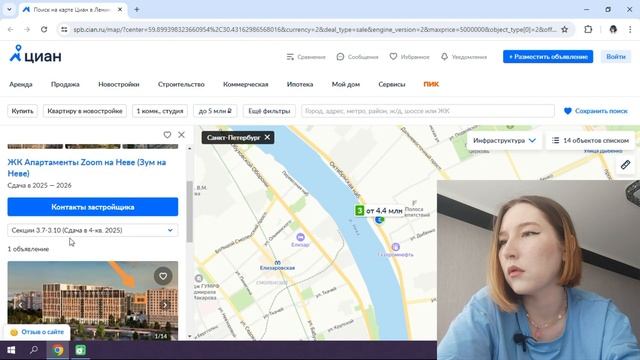Open Windows taskbar search
The image size is (640, 360).
coord(34,350)
